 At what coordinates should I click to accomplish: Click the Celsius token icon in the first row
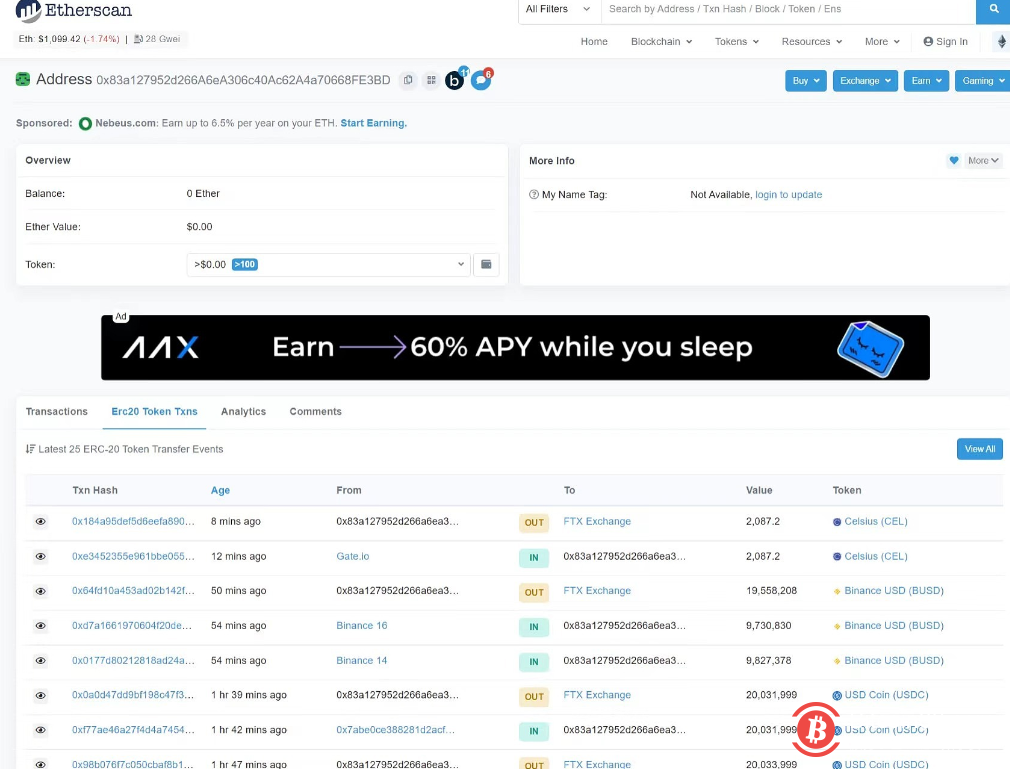point(837,522)
